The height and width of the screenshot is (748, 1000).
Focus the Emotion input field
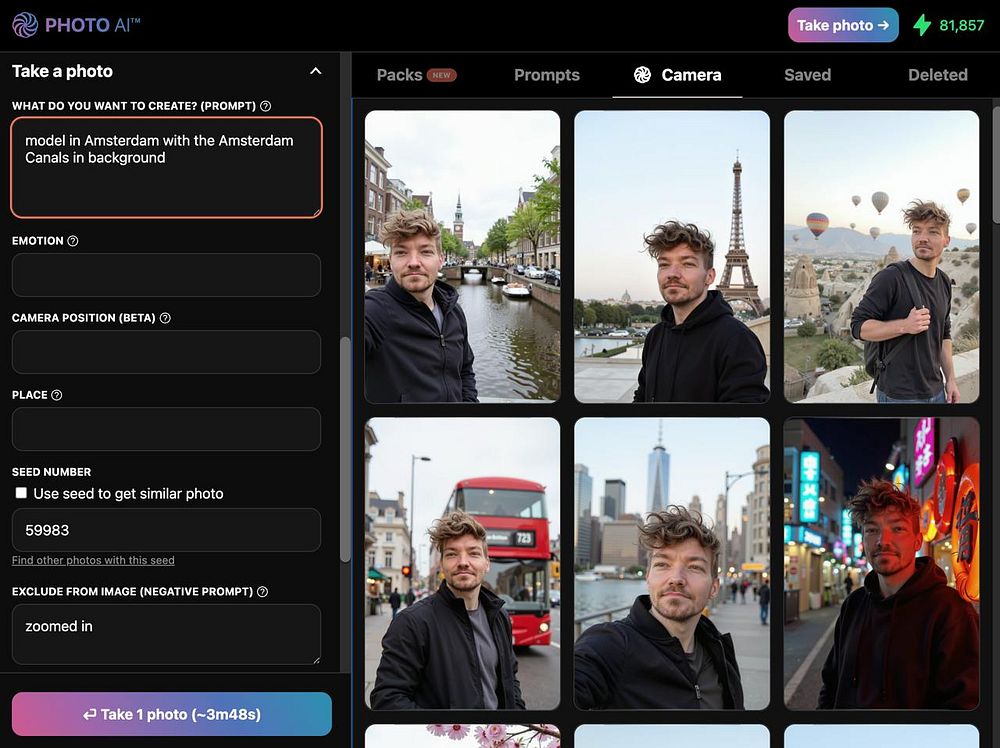tap(166, 275)
